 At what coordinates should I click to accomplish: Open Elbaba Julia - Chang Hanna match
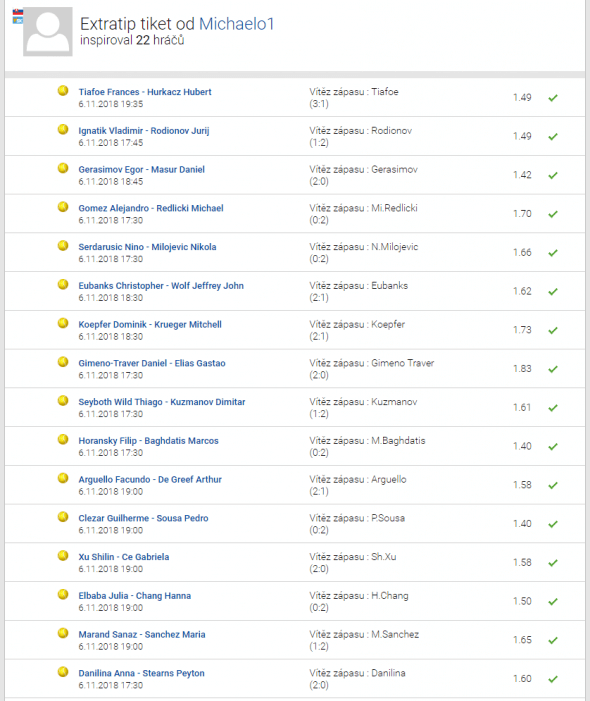[135, 595]
